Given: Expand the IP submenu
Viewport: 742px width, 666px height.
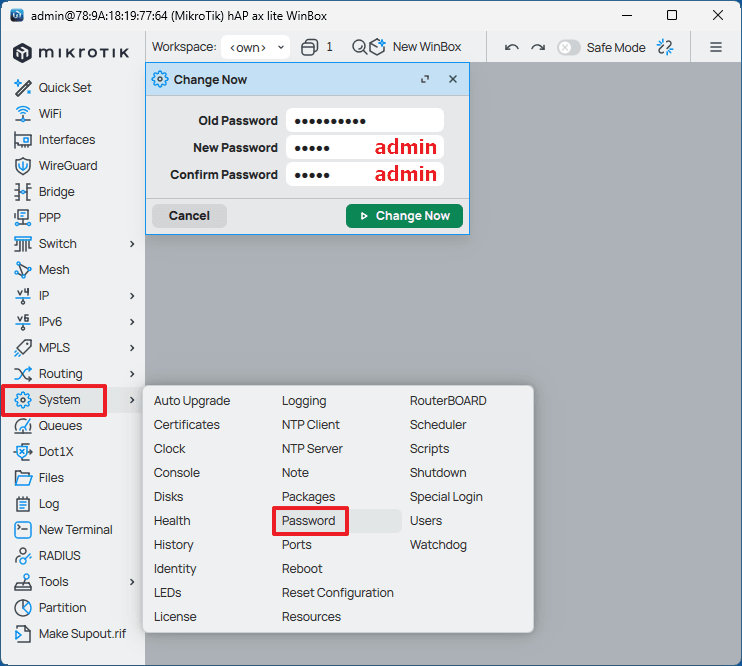Looking at the screenshot, I should [132, 296].
